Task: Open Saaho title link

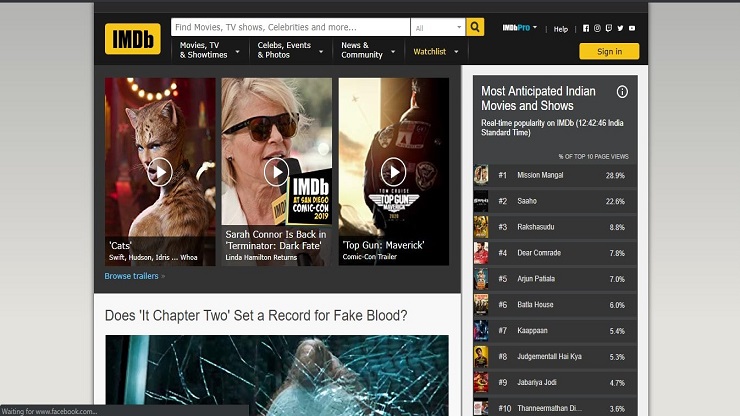Action: 527,201
